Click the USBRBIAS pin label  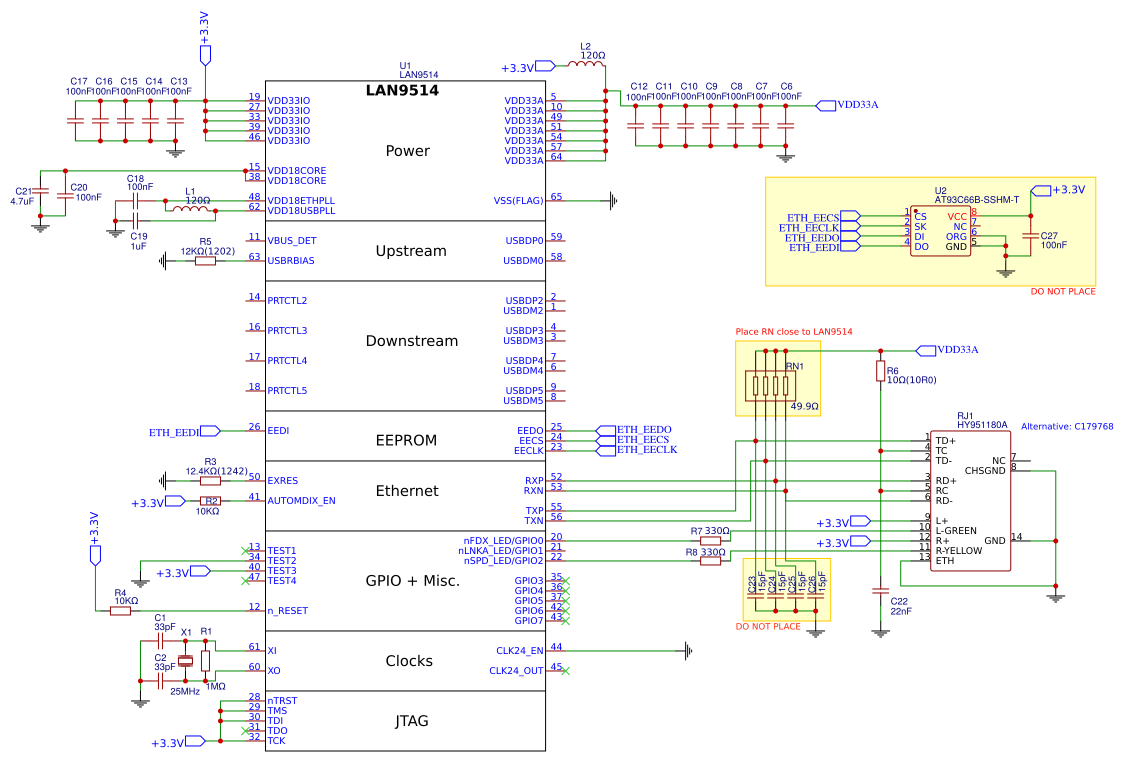pos(291,261)
